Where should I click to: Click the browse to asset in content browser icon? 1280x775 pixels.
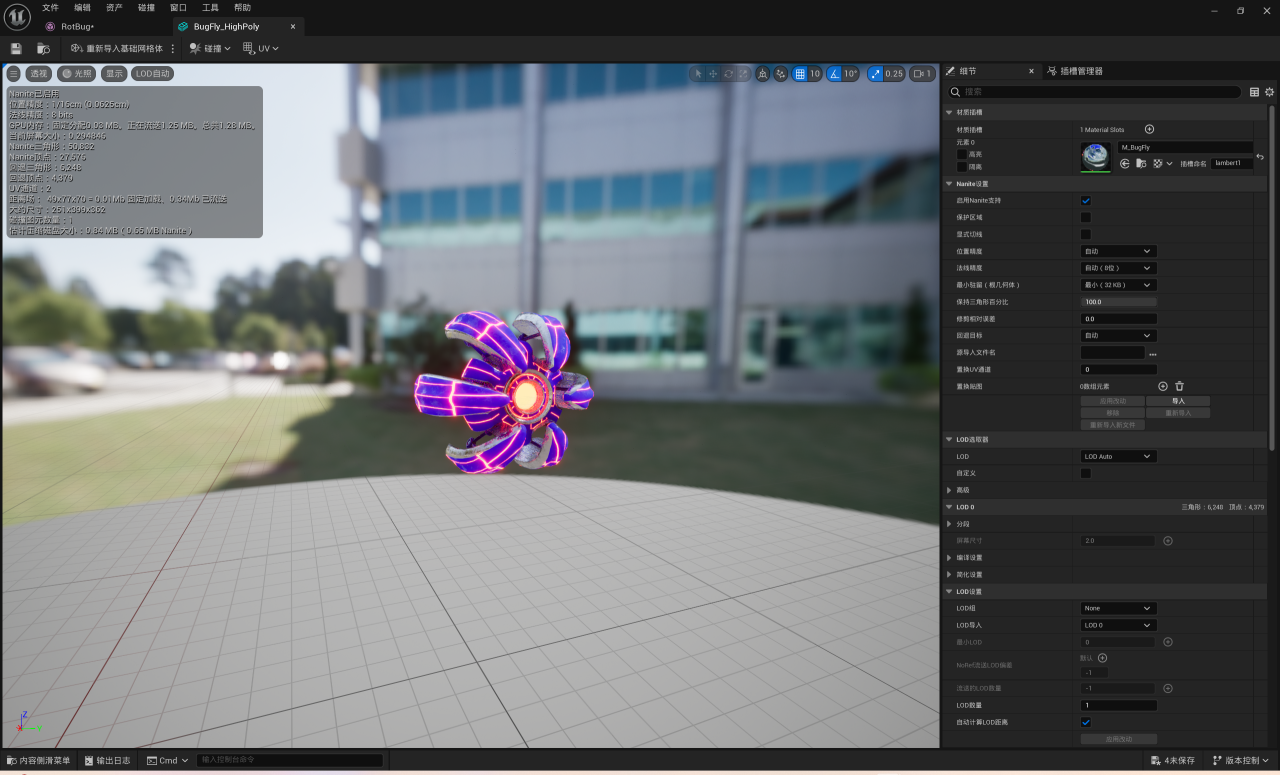43,48
